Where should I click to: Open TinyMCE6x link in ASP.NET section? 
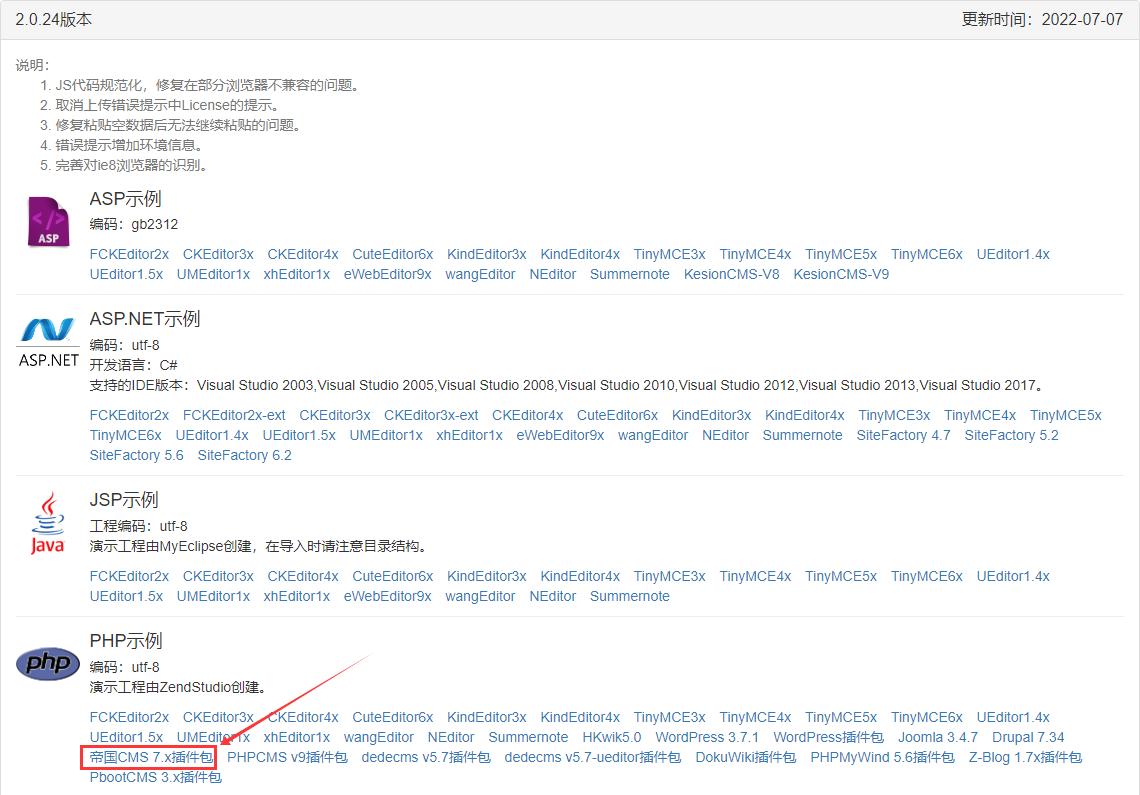point(126,435)
